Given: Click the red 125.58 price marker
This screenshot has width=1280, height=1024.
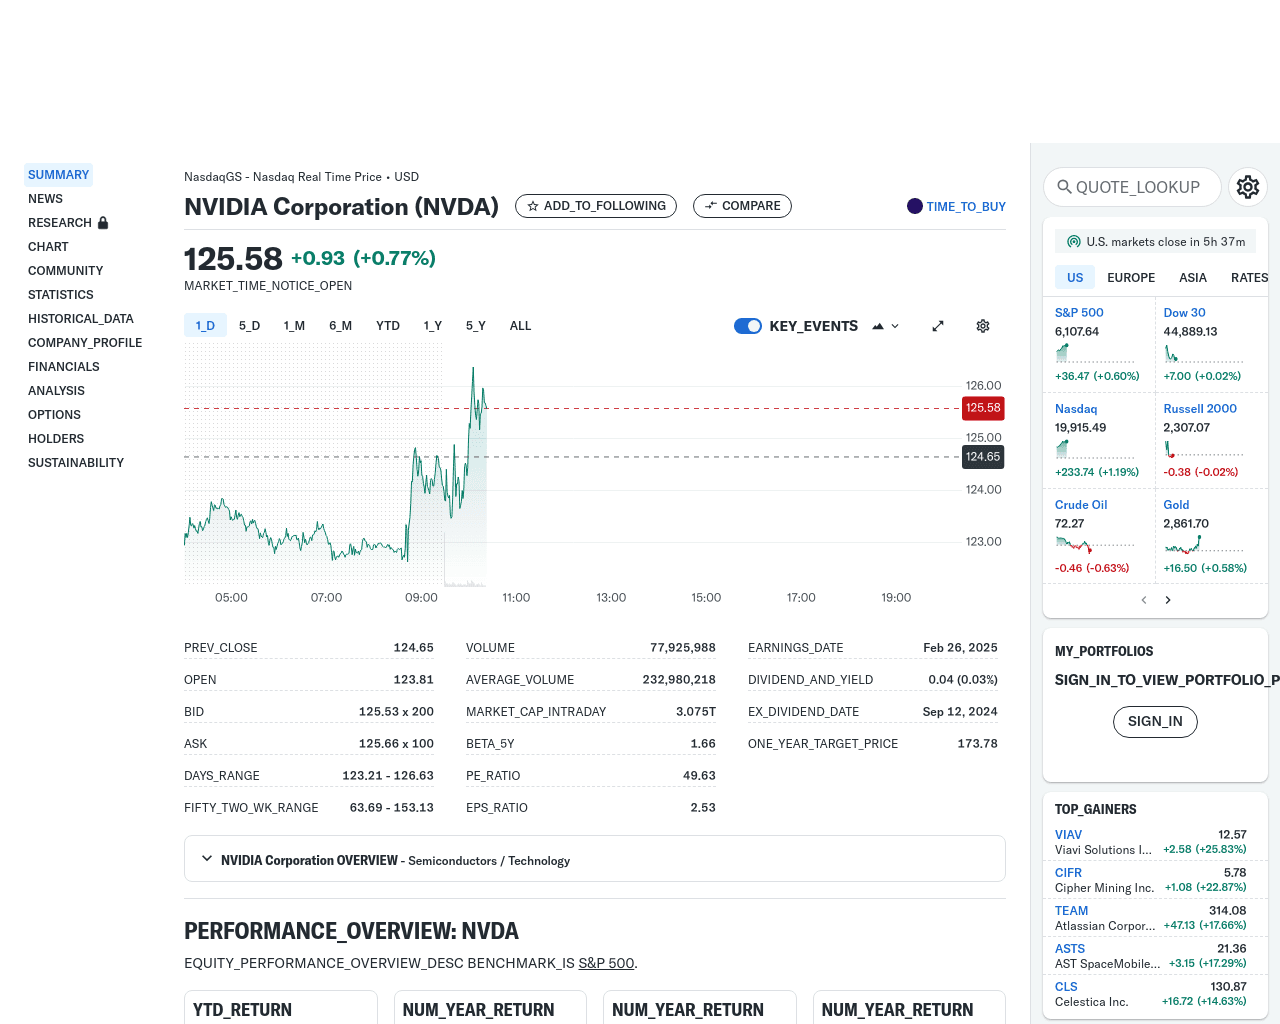Looking at the screenshot, I should [x=983, y=408].
